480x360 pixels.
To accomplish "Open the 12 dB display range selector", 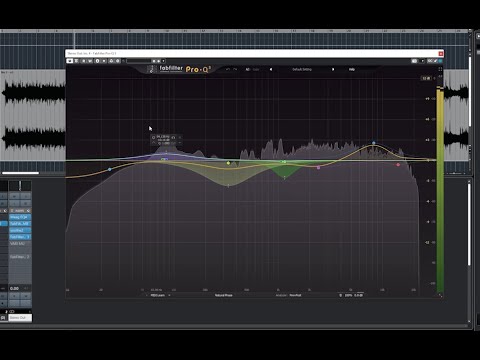I will pyautogui.click(x=426, y=78).
